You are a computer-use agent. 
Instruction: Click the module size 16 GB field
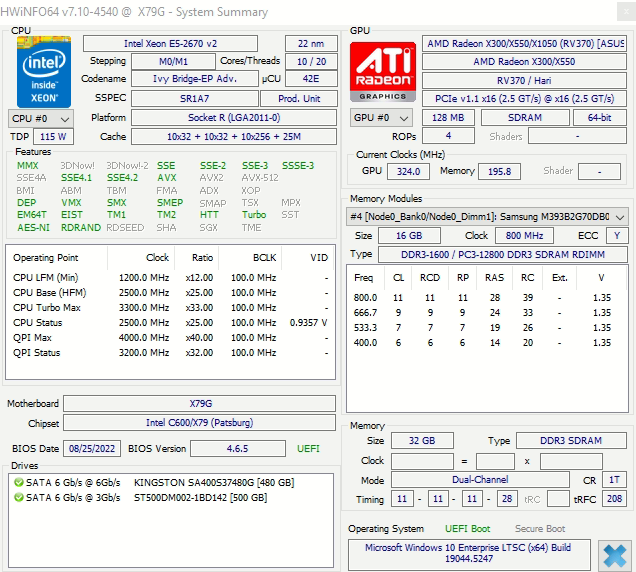409,236
